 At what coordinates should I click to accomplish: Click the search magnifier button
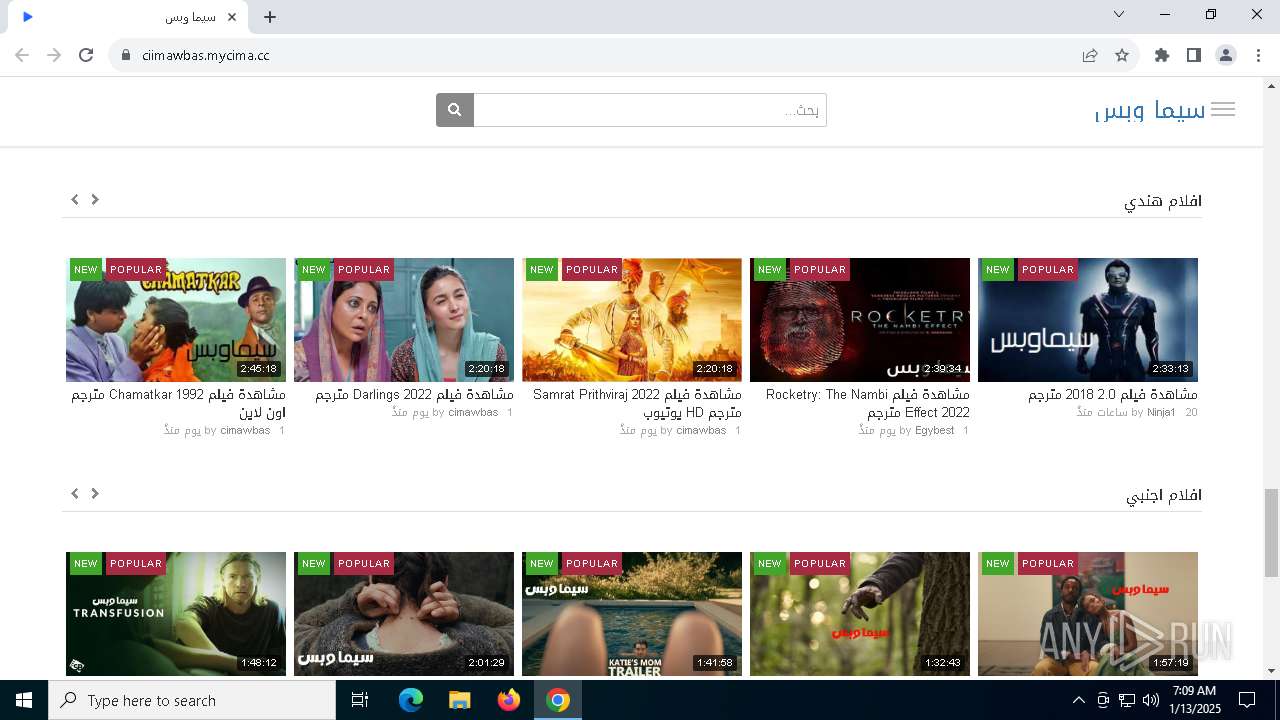(x=454, y=110)
